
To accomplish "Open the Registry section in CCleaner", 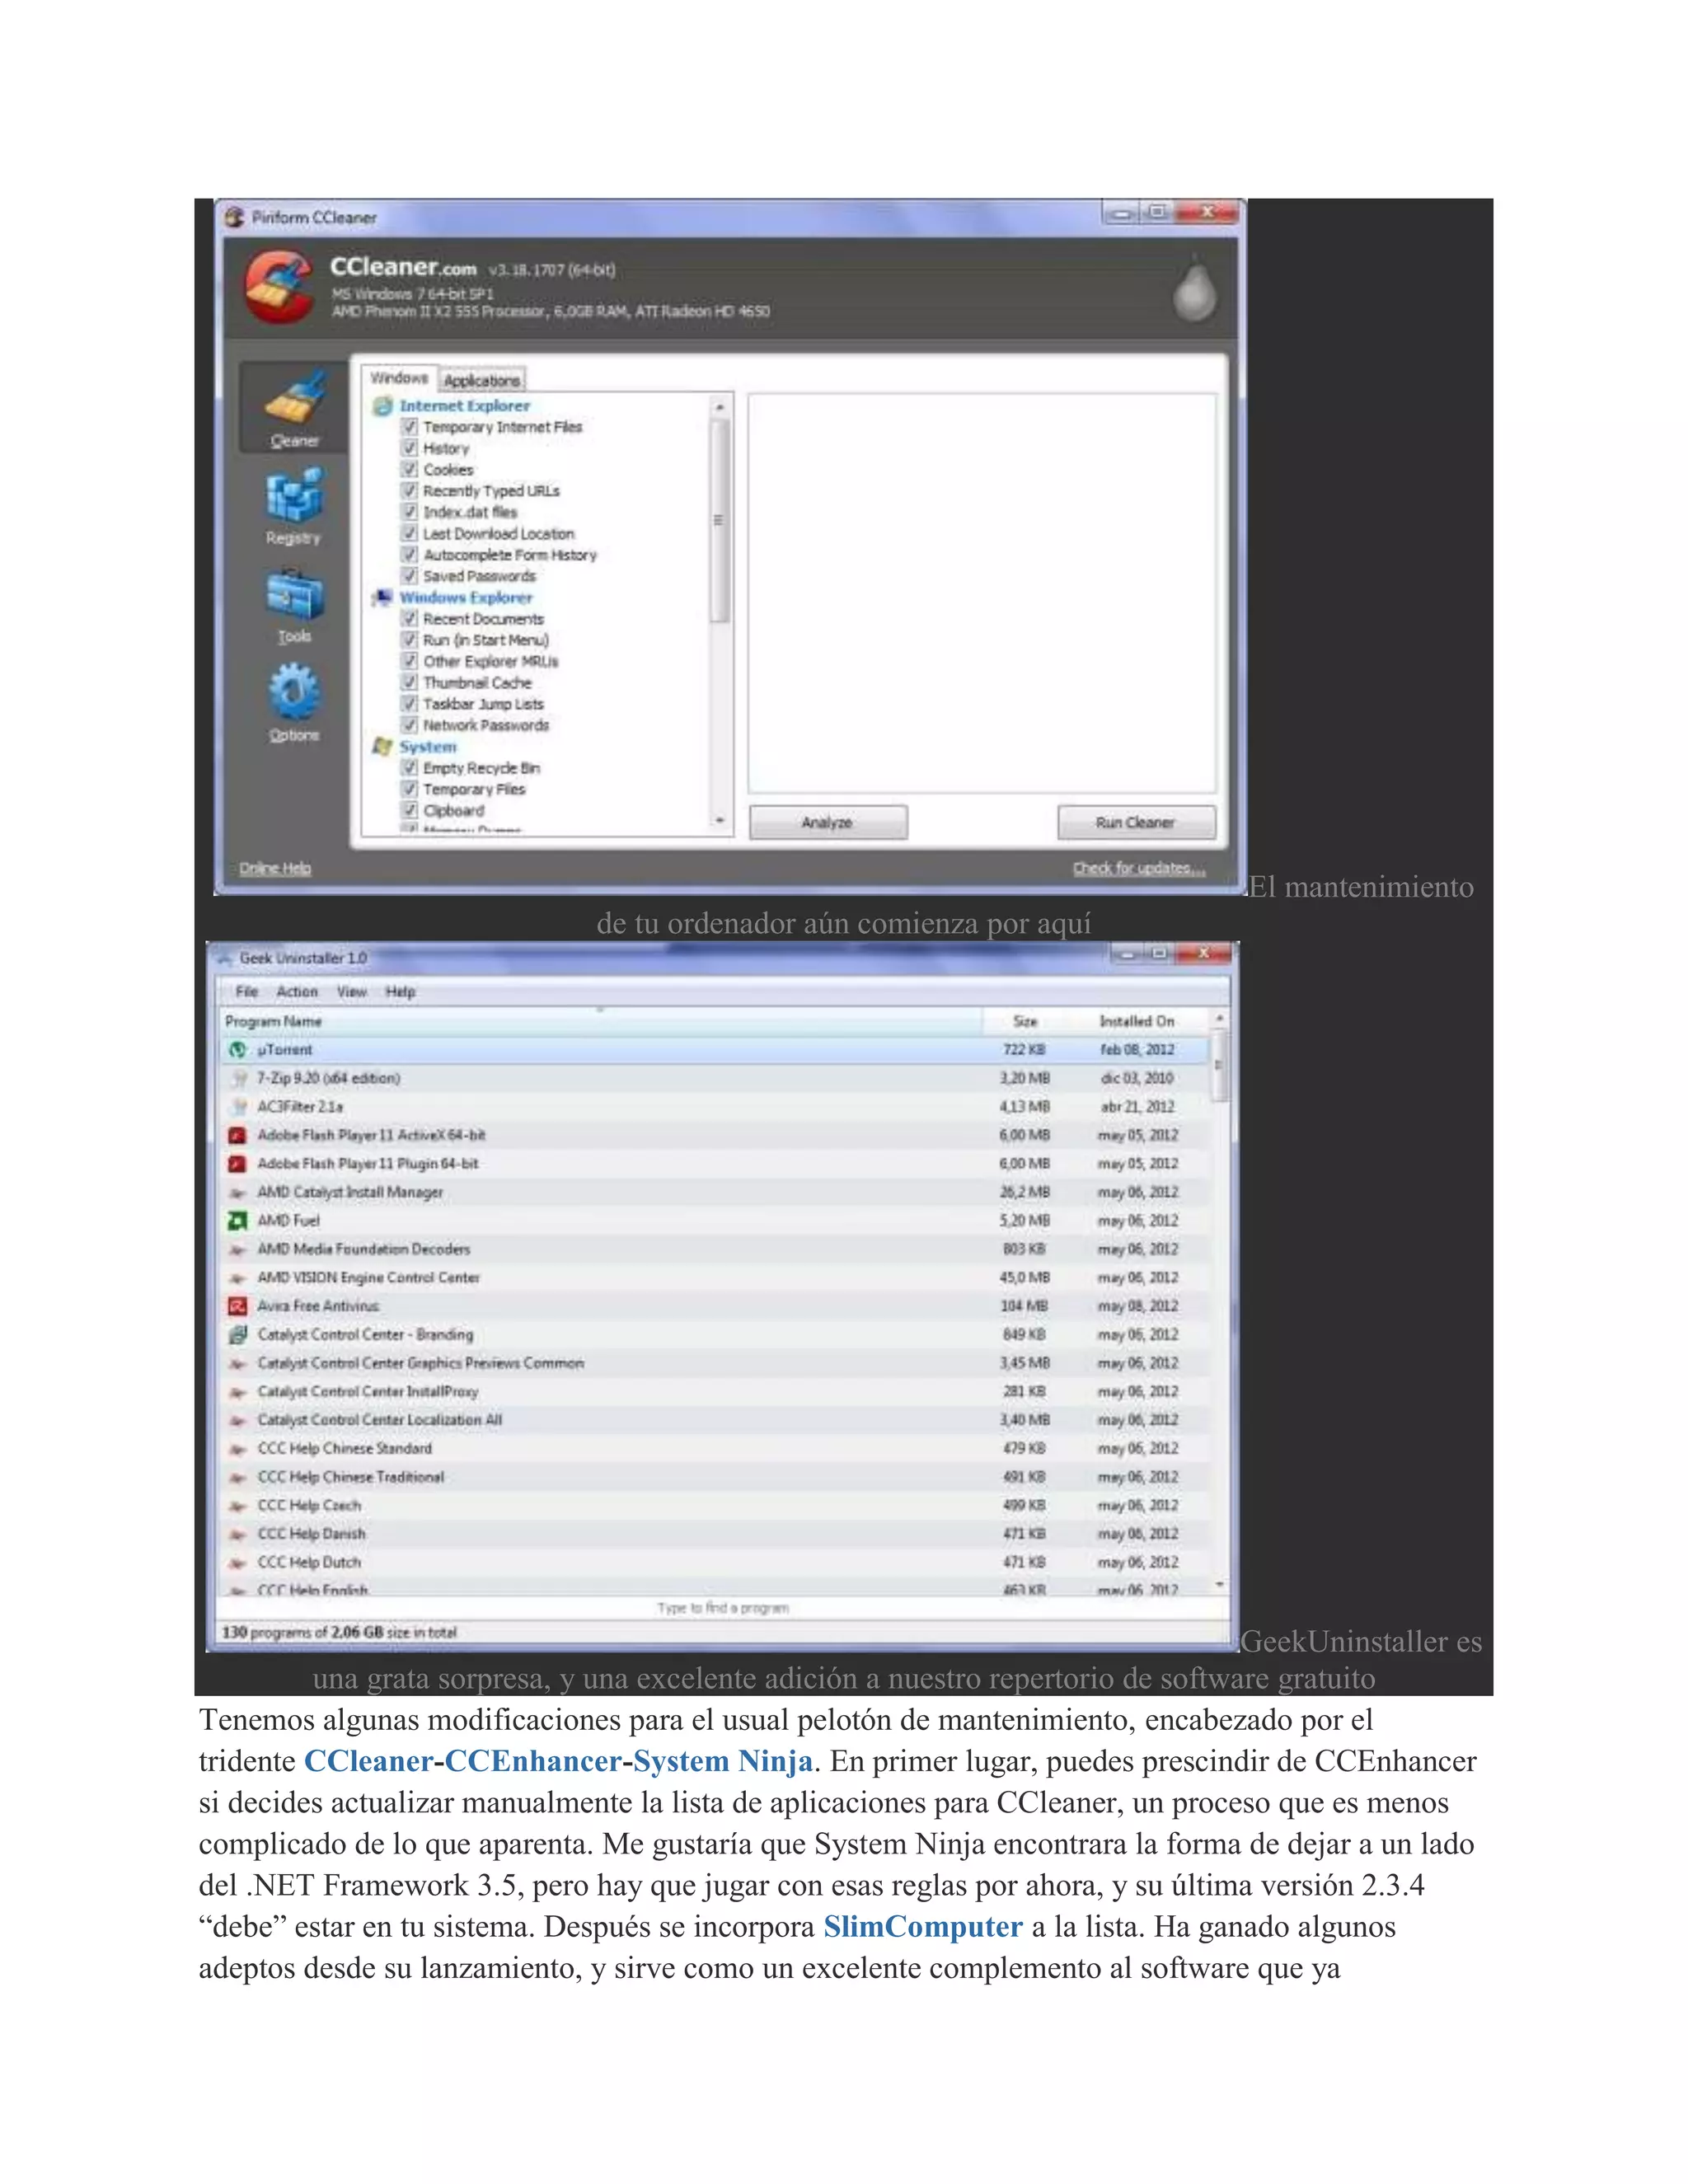I will pos(294,506).
